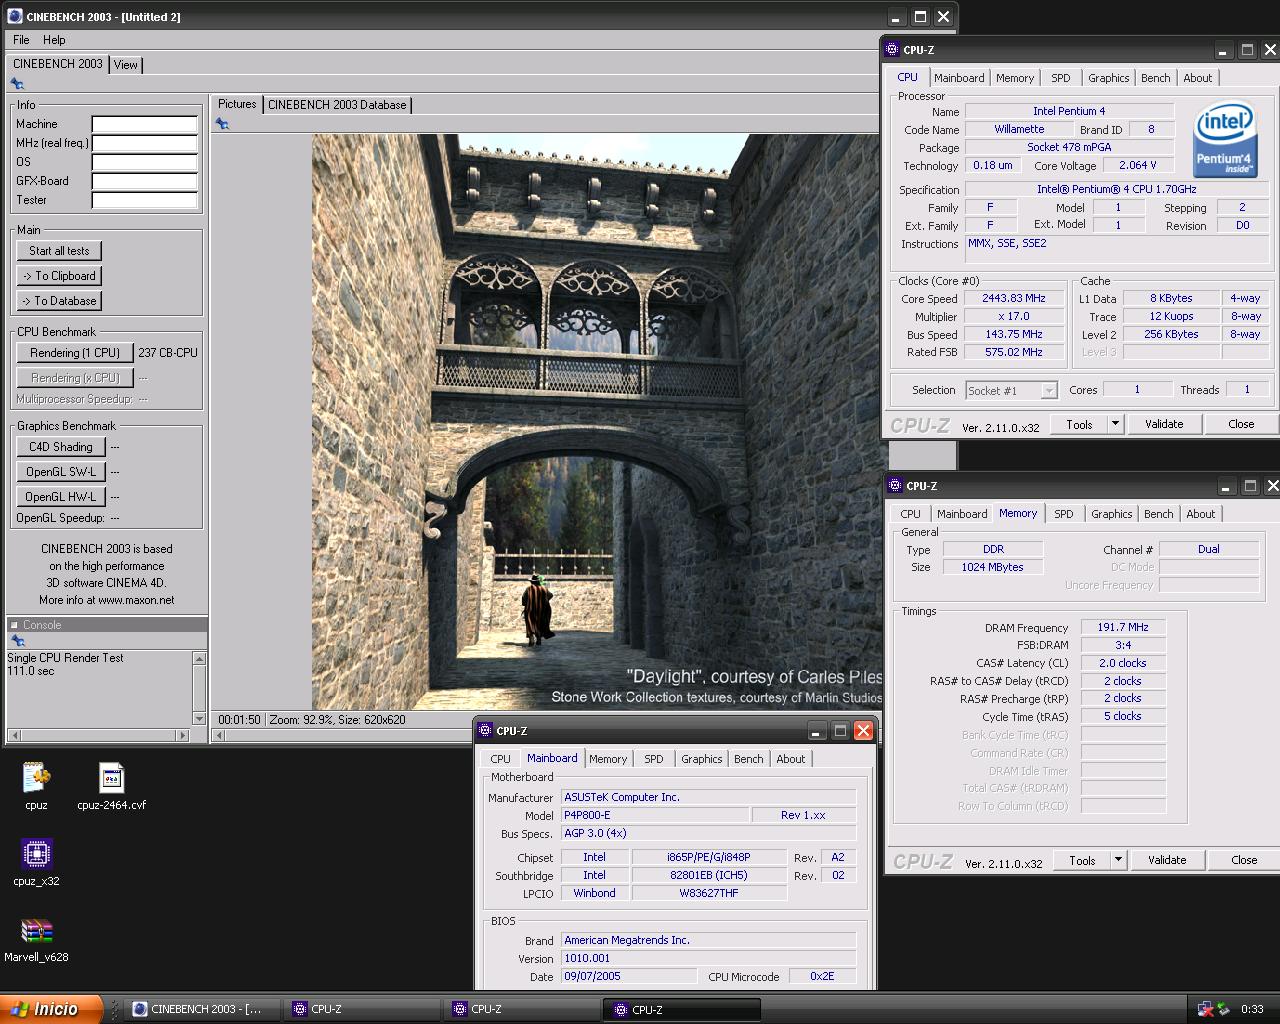Open the cpuz desktop icon
This screenshot has height=1024, width=1280.
(x=36, y=786)
